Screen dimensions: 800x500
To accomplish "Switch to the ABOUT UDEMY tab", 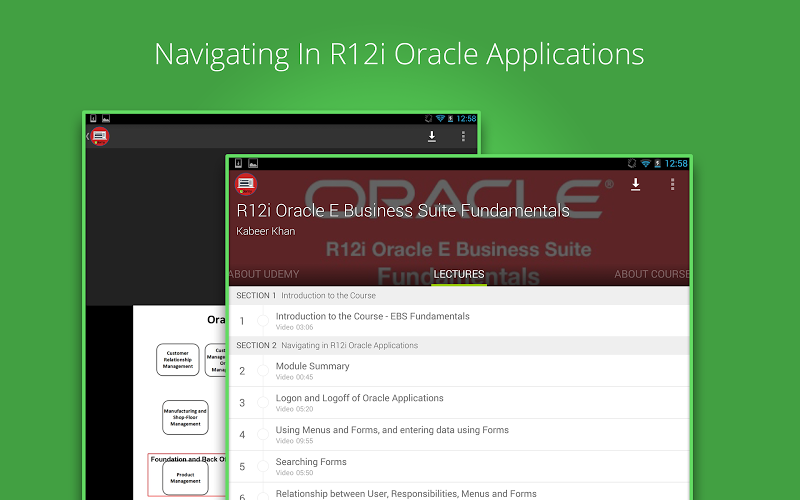I will point(264,274).
